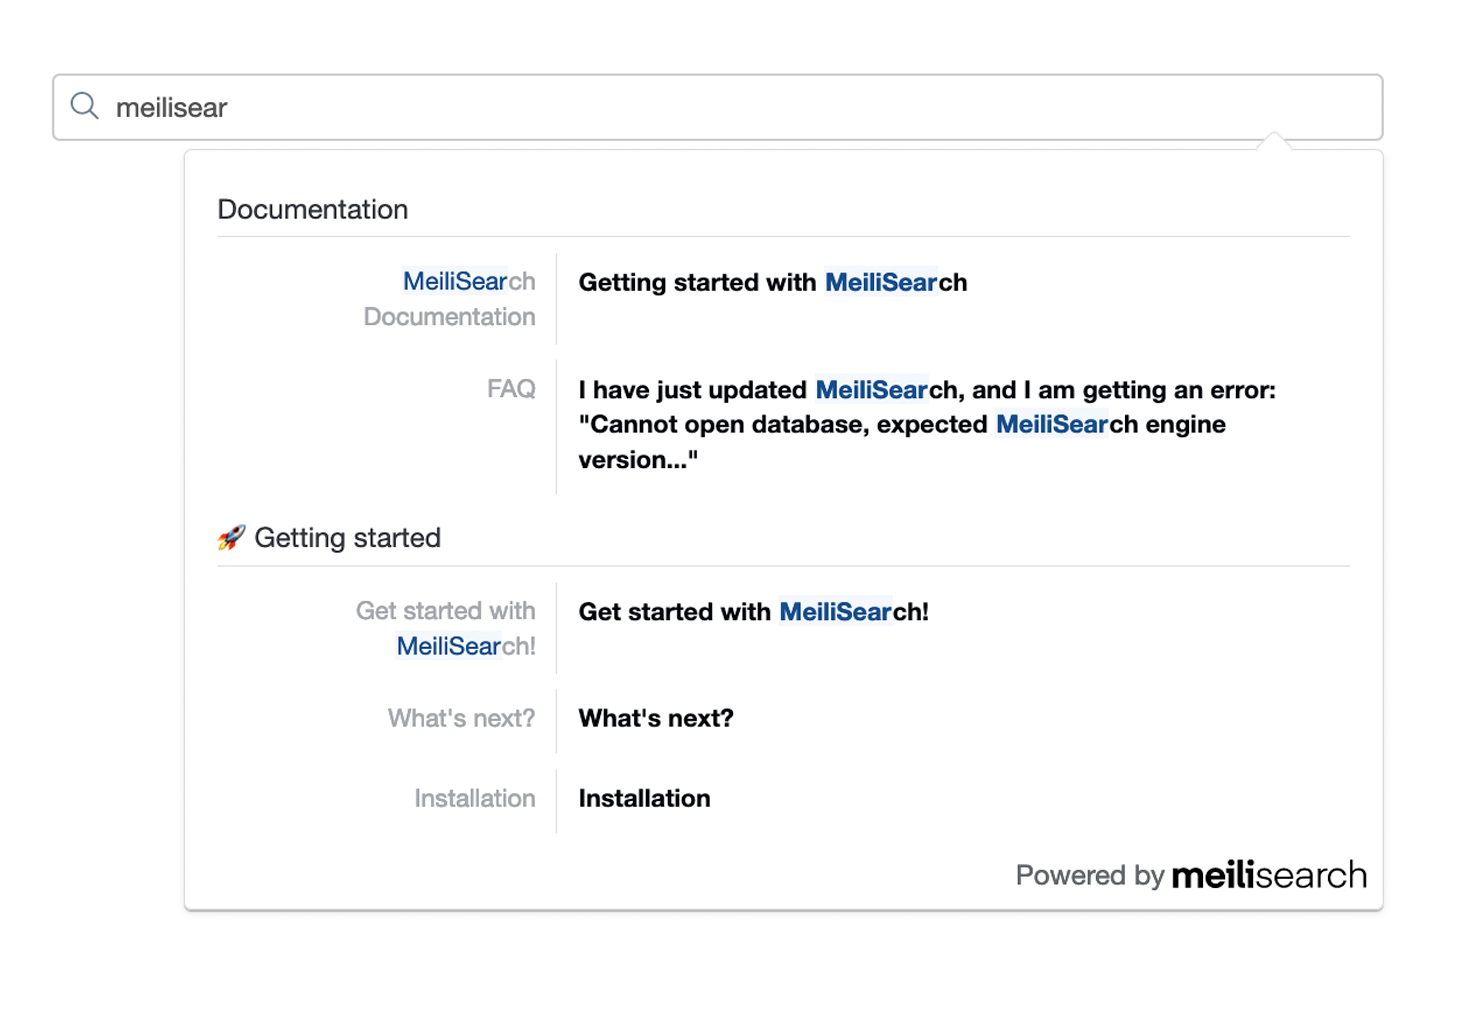Select the gray What's next? category label

pyautogui.click(x=461, y=718)
